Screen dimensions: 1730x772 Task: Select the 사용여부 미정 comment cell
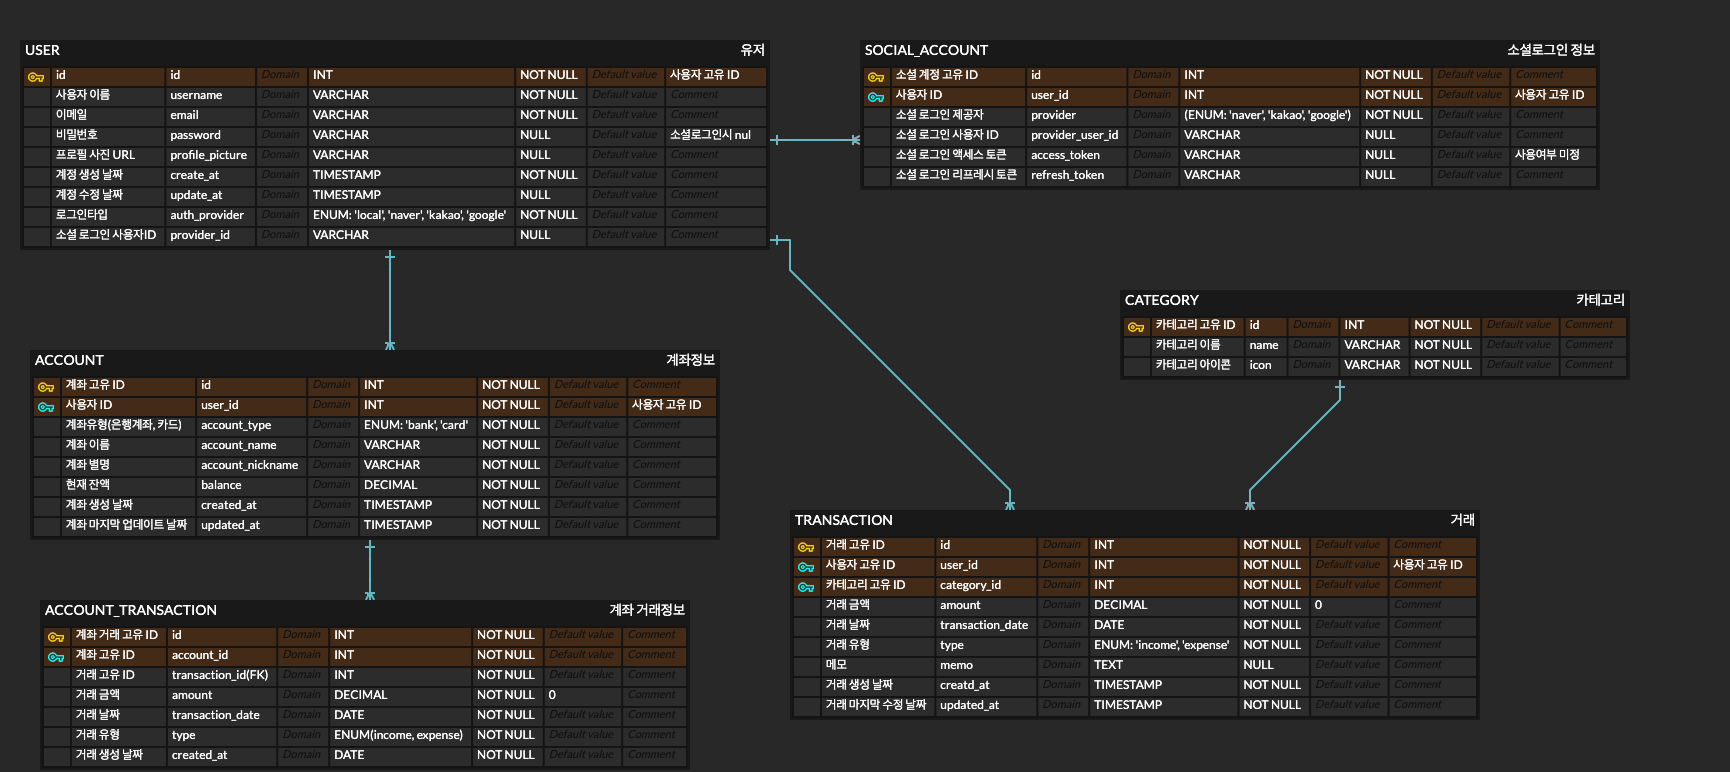[x=1554, y=155]
